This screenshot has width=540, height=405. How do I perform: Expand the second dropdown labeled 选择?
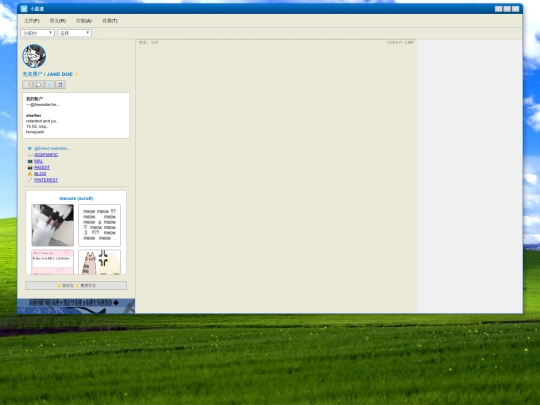75,33
